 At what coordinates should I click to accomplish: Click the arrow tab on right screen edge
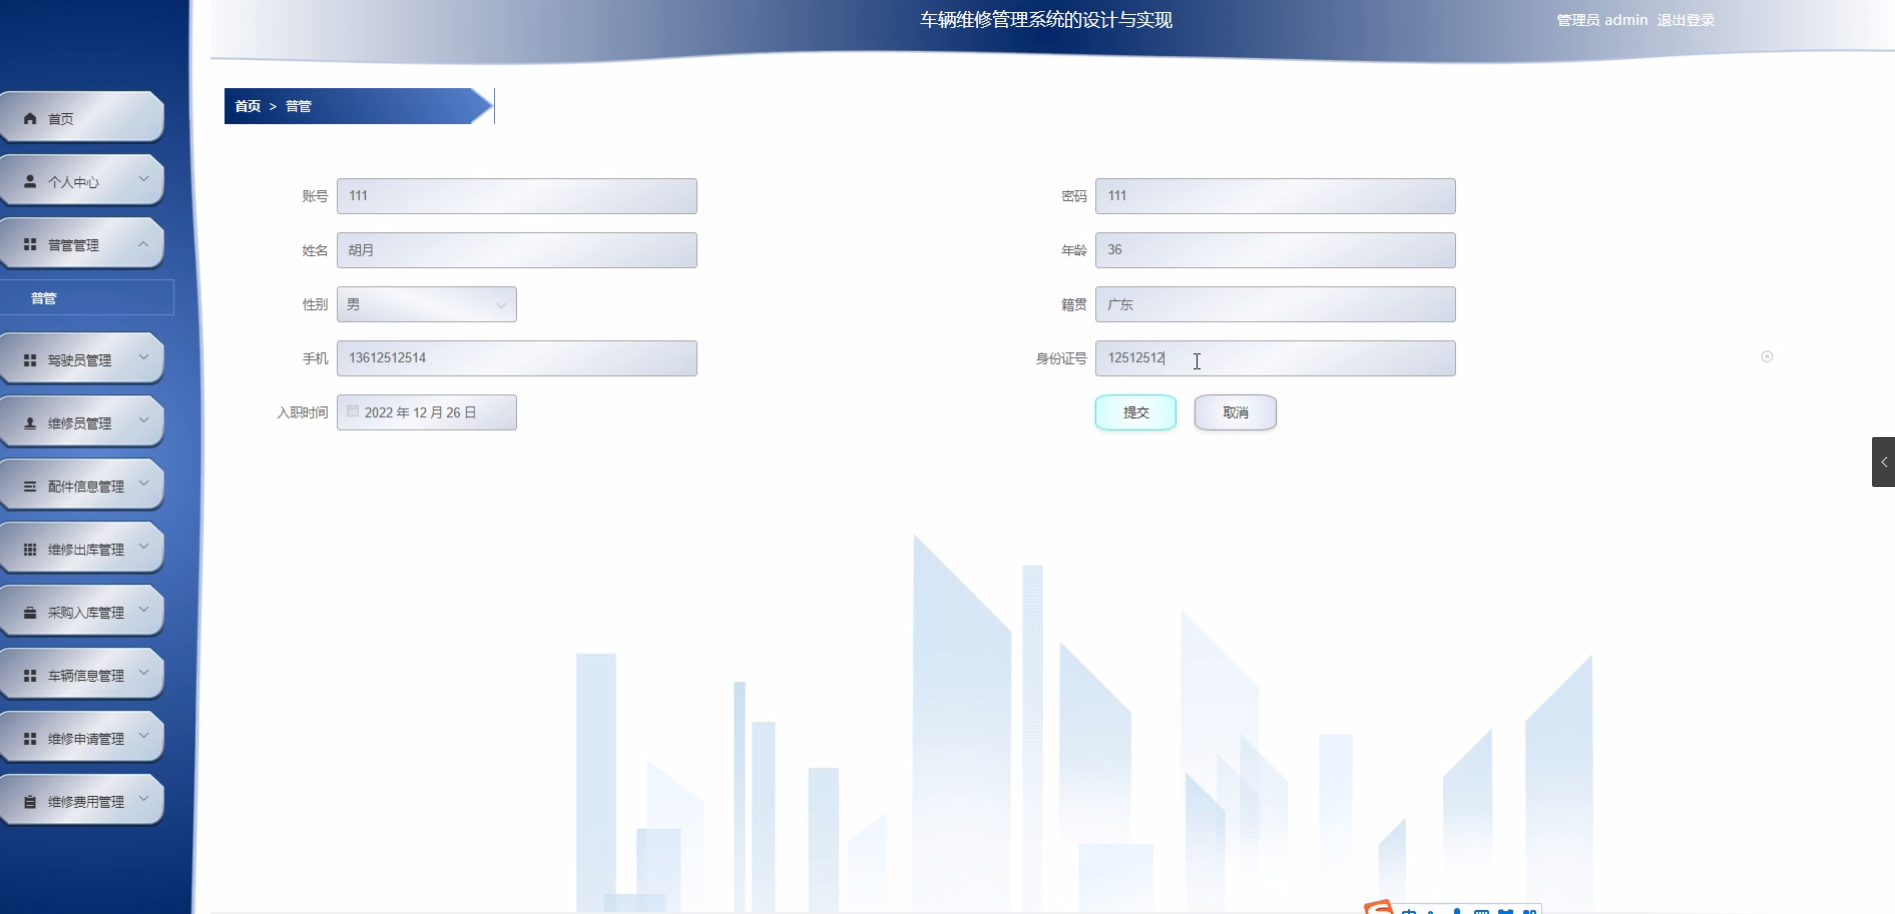coord(1883,462)
